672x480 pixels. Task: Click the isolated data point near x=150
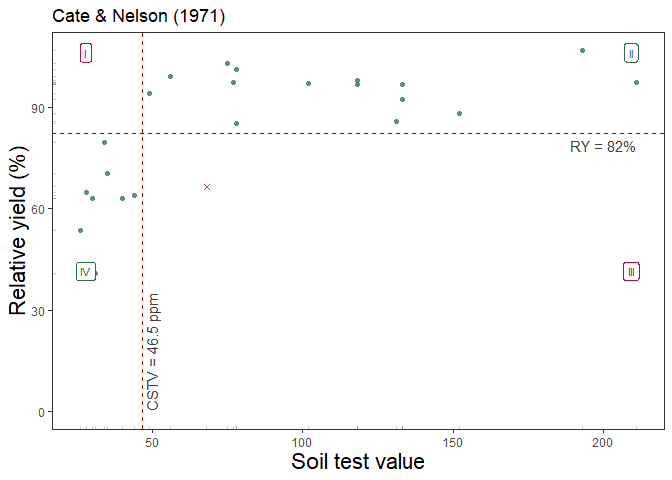point(459,113)
